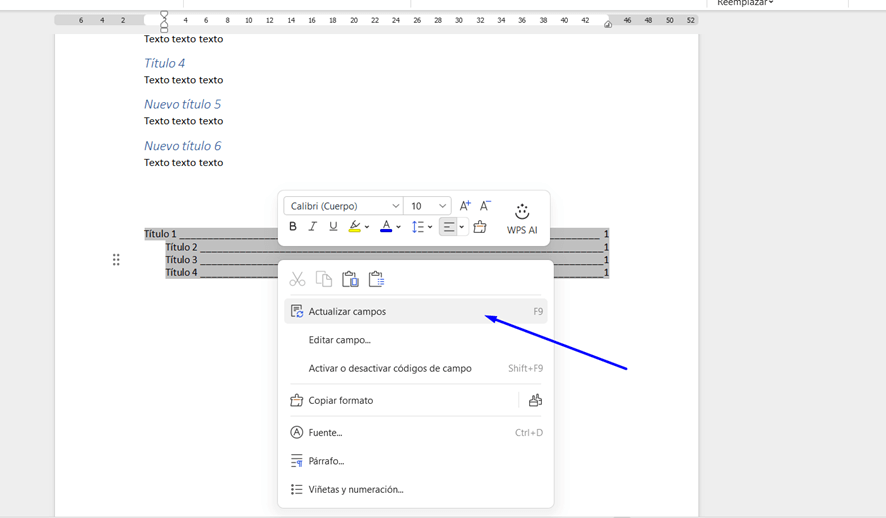Image resolution: width=886 pixels, height=518 pixels.
Task: Open WPS AI assistant
Action: pos(522,219)
